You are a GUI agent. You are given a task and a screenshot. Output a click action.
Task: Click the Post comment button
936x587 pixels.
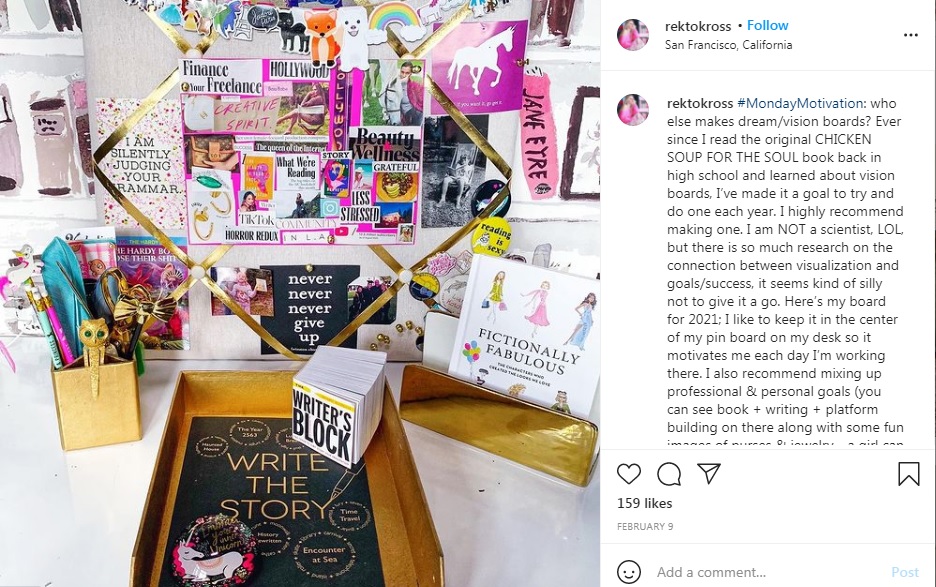pos(904,572)
